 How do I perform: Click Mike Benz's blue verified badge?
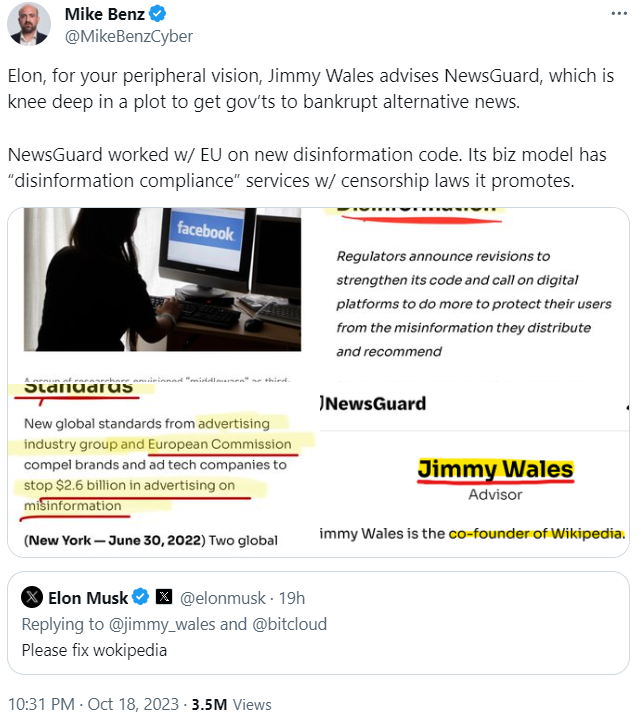click(158, 14)
